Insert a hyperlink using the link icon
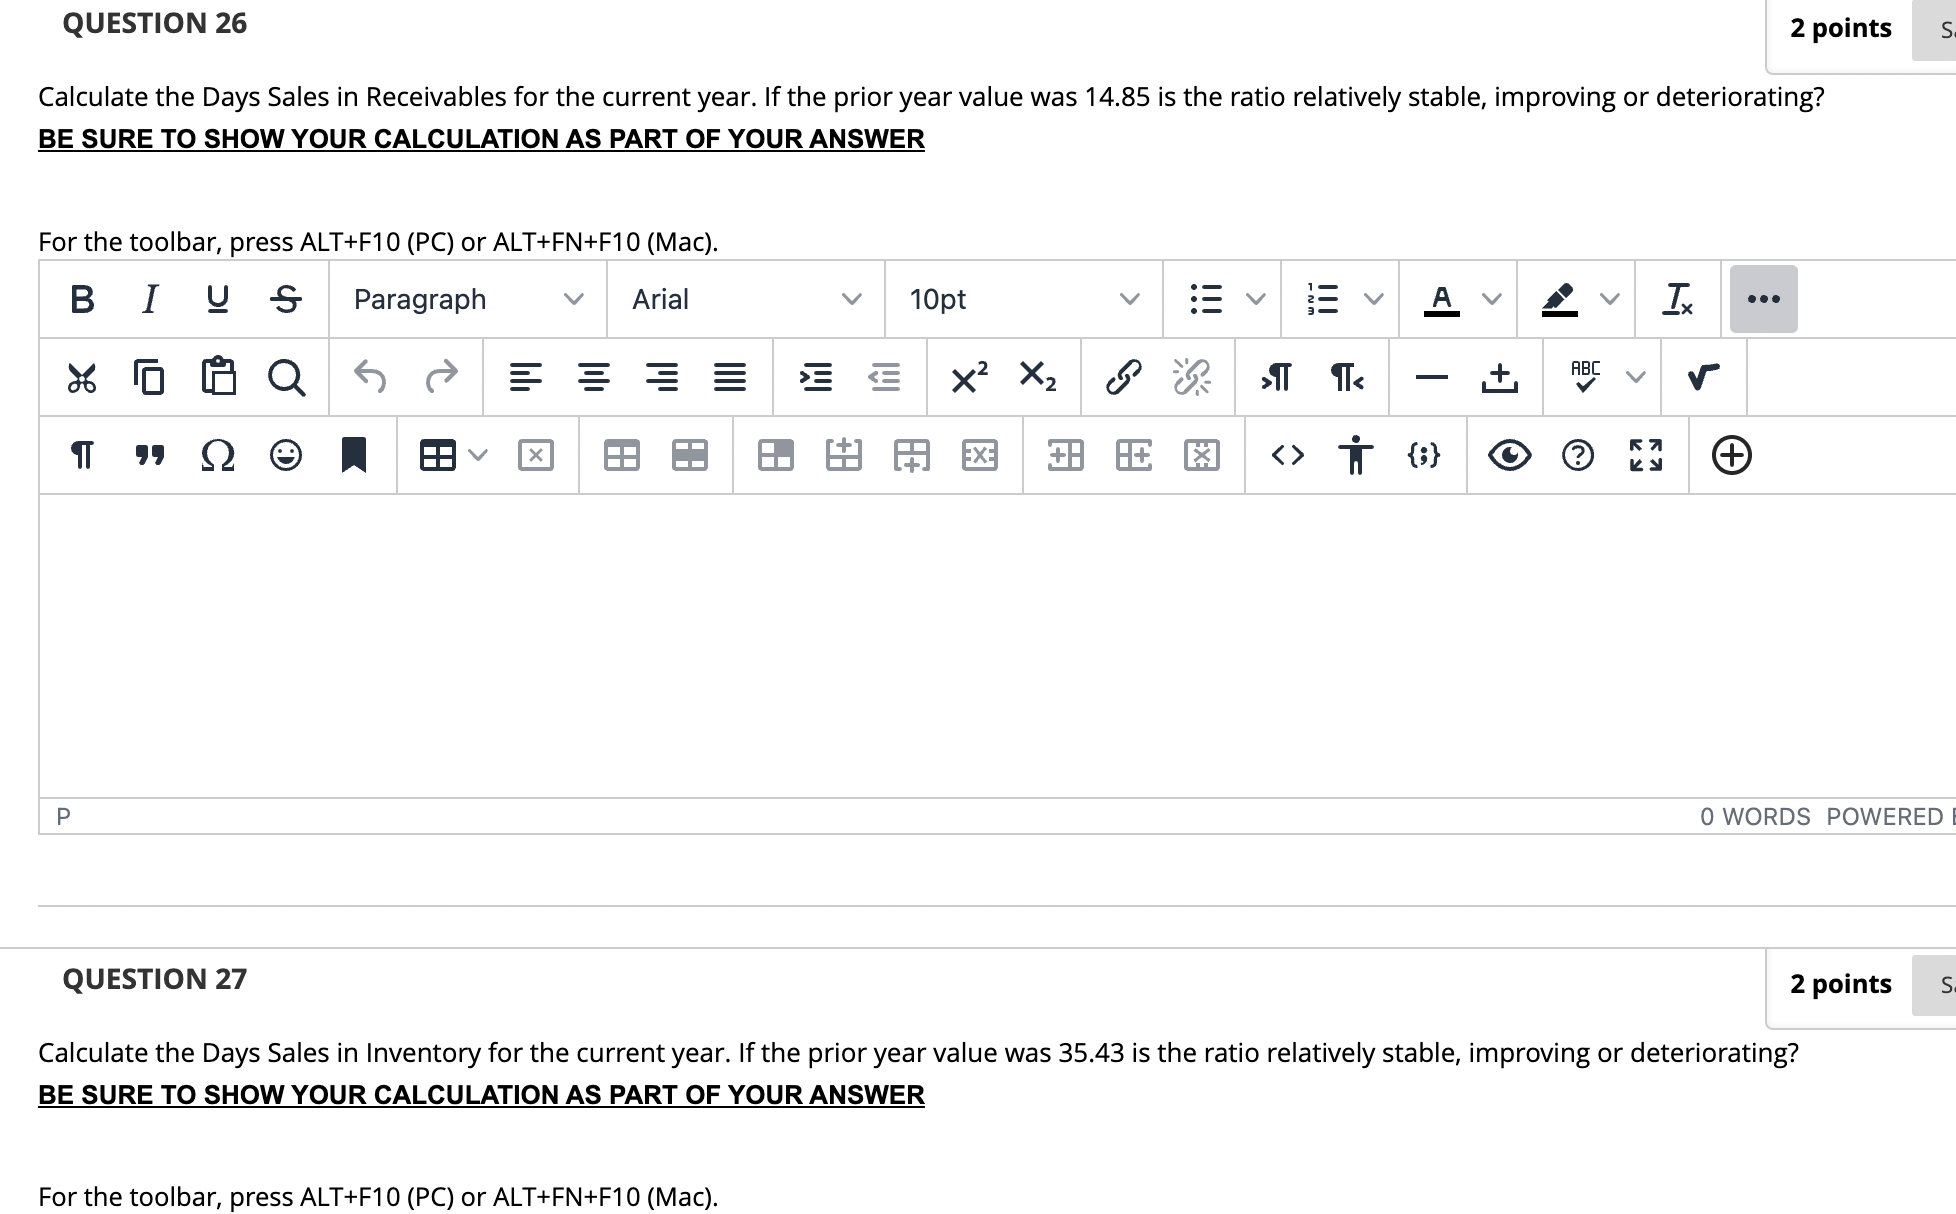The width and height of the screenshot is (1956, 1214). point(1123,378)
